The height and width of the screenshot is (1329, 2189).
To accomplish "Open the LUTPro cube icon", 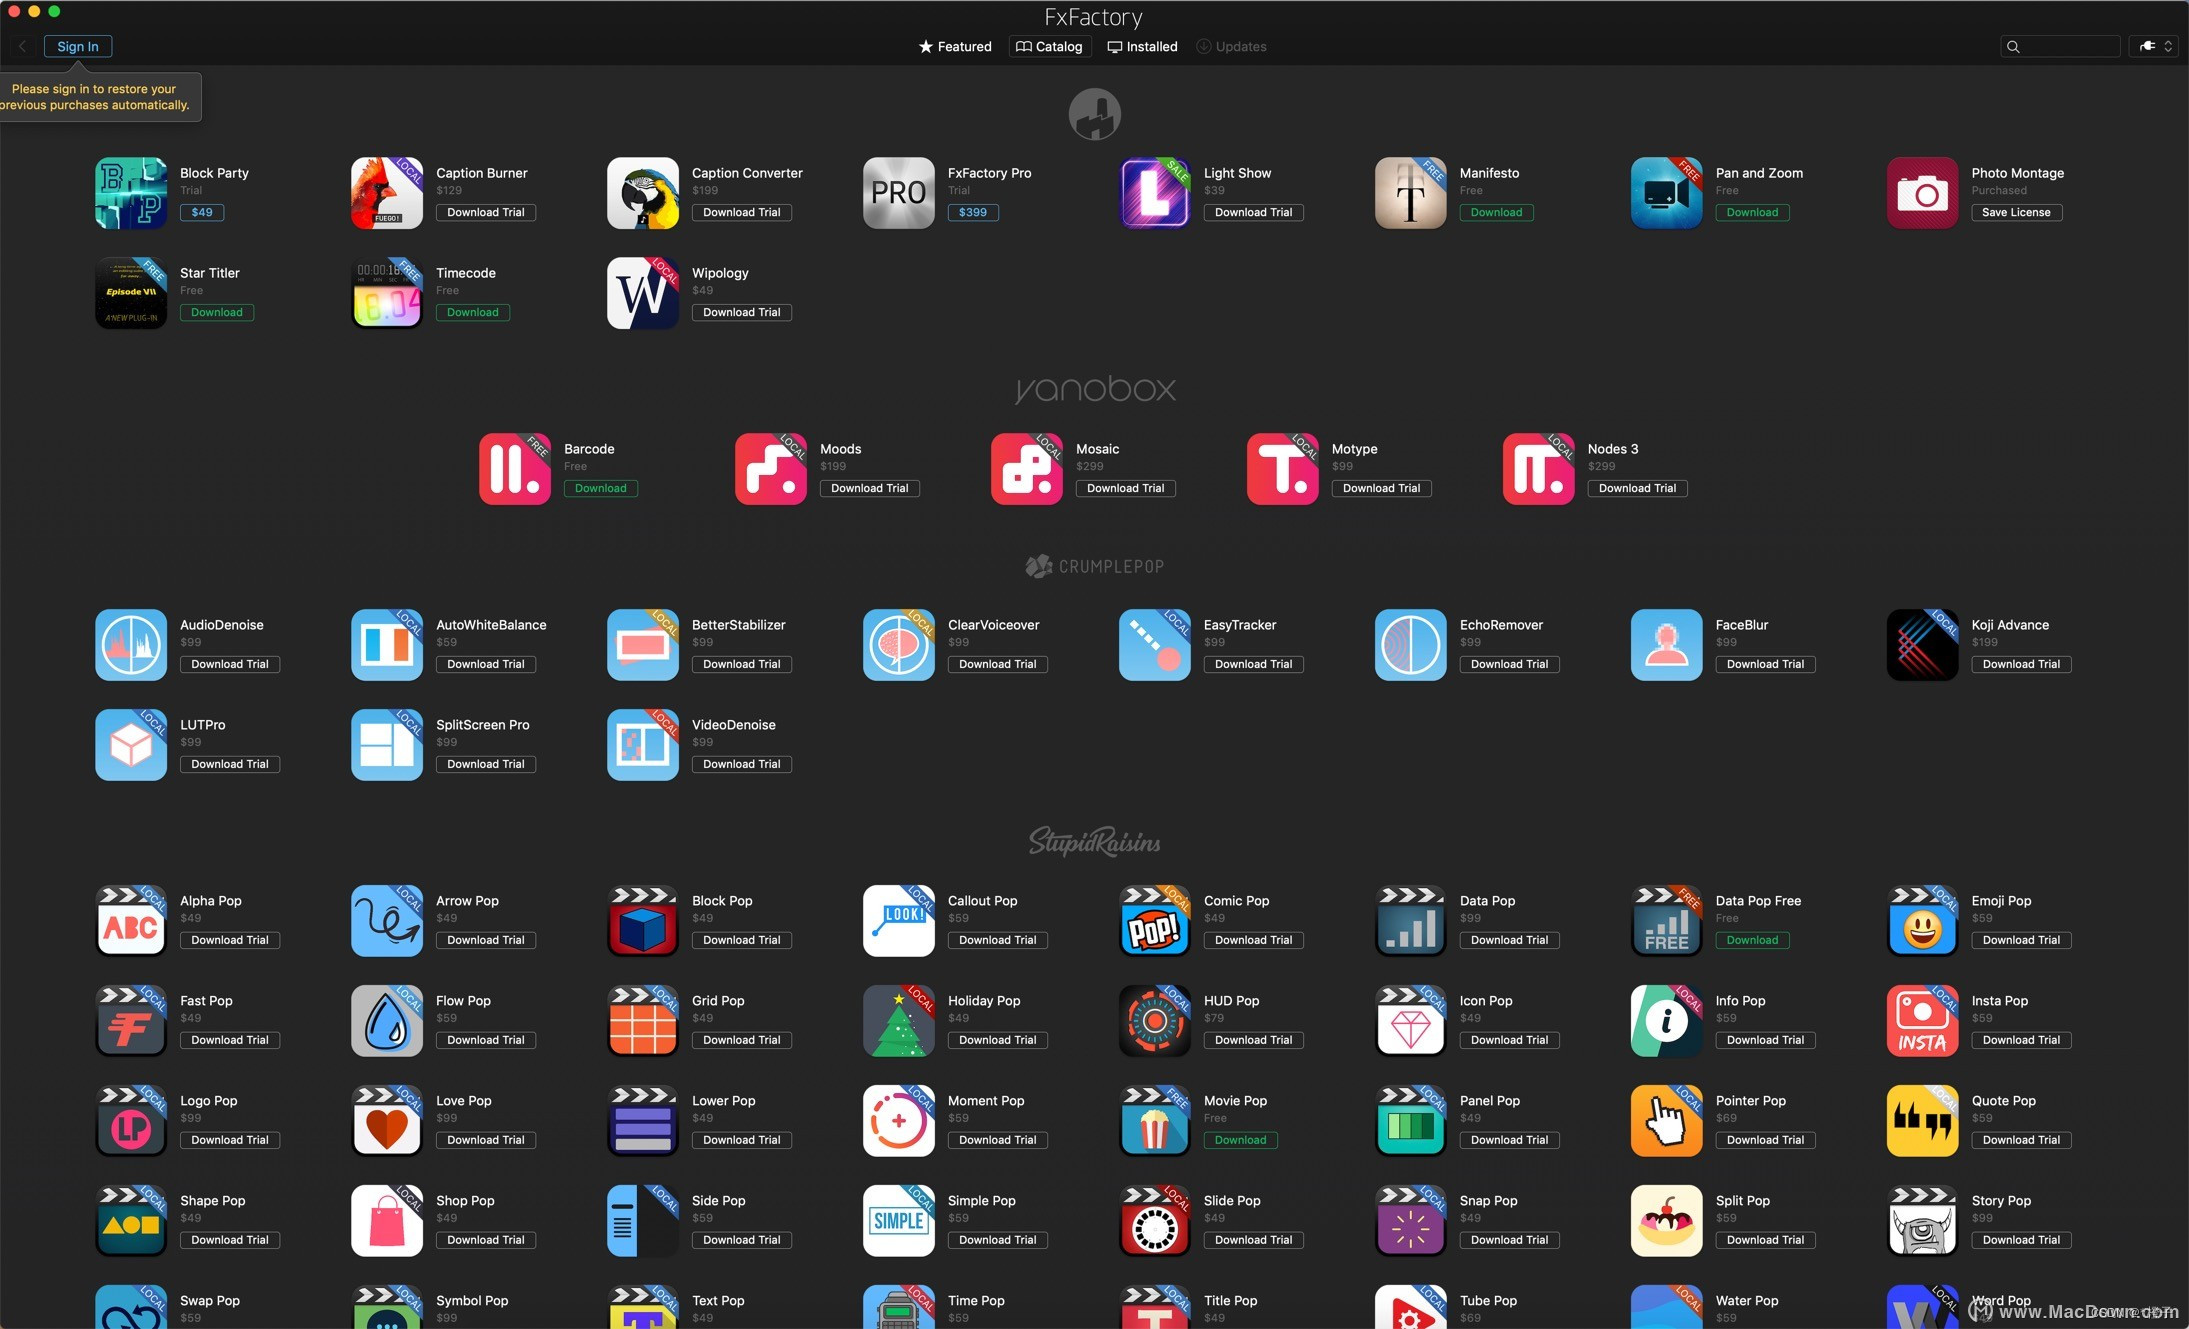I will [131, 745].
